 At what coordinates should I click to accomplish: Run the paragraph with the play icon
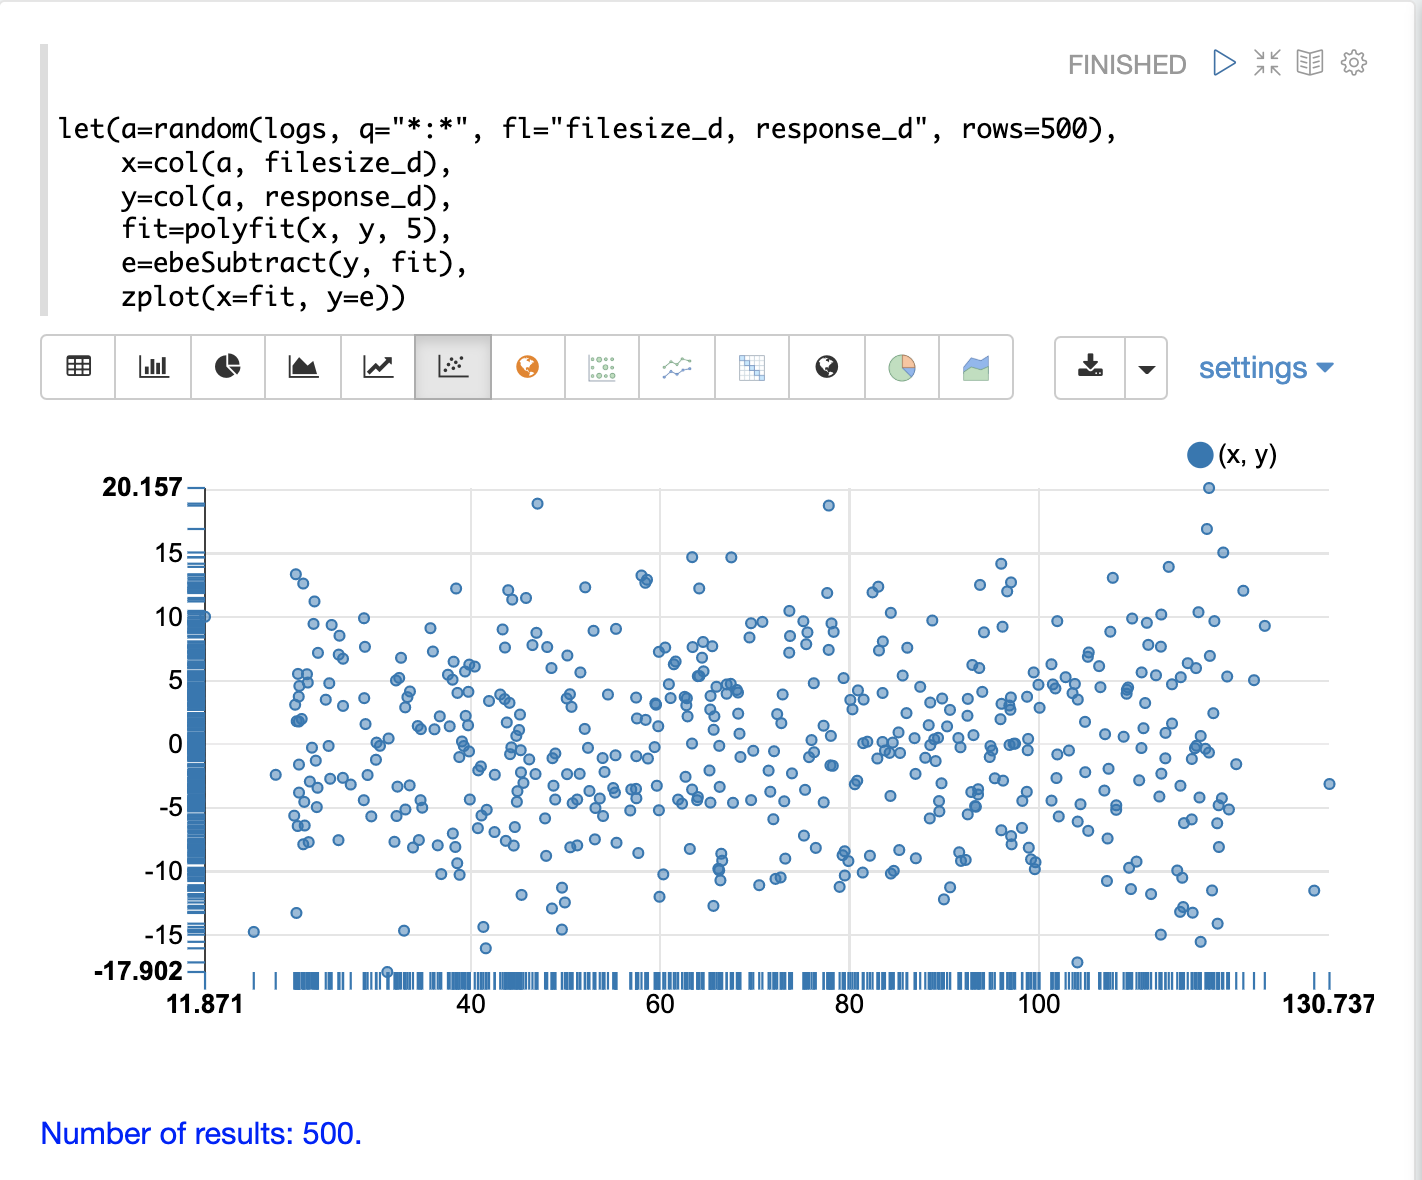click(1223, 64)
